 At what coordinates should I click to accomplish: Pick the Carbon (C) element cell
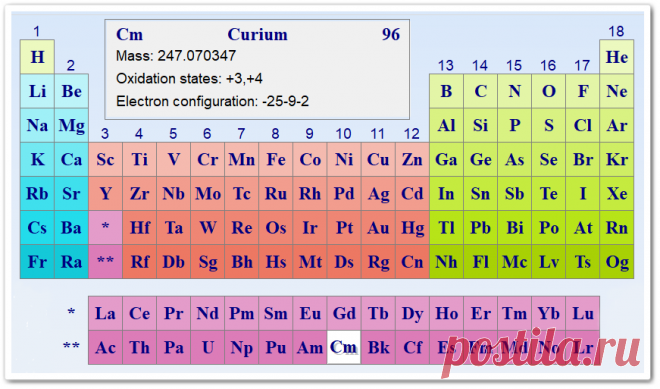point(480,91)
